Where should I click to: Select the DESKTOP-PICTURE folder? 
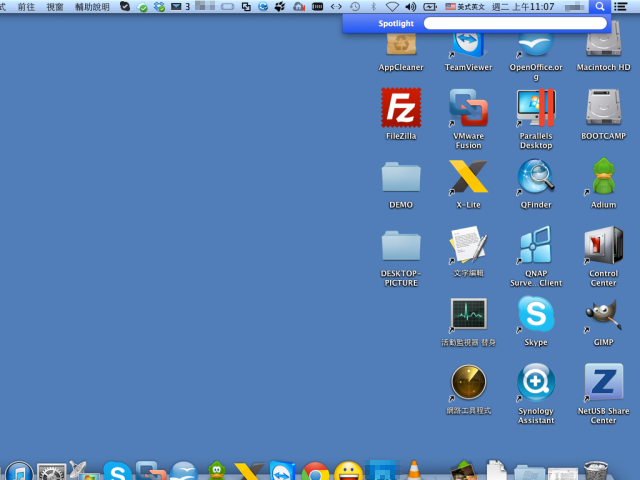point(401,245)
